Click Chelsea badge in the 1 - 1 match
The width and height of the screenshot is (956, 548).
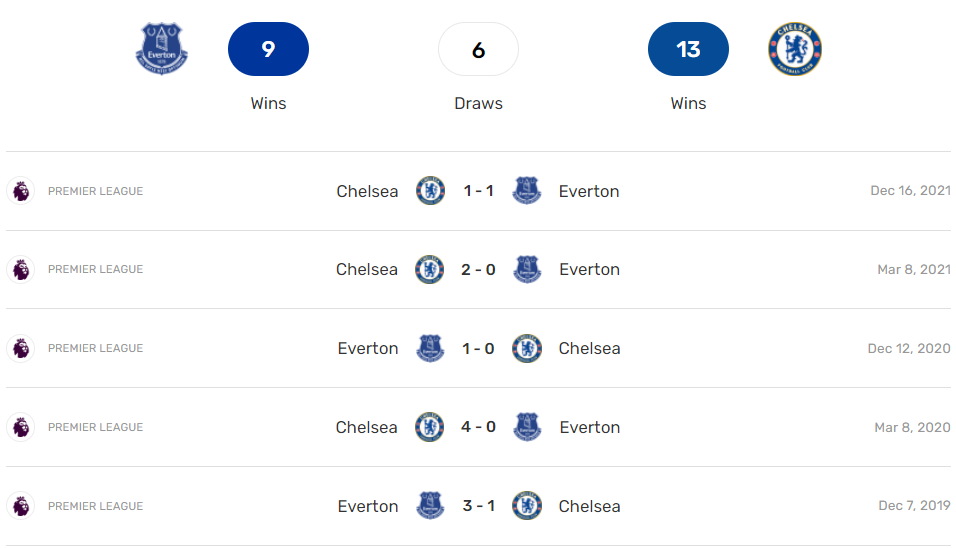click(x=430, y=191)
